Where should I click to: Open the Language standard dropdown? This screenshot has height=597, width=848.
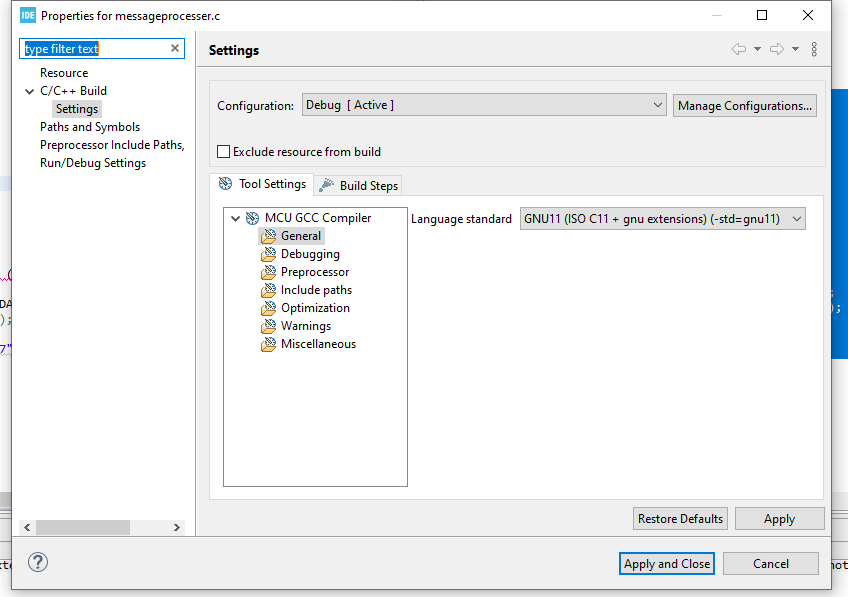[x=663, y=219]
